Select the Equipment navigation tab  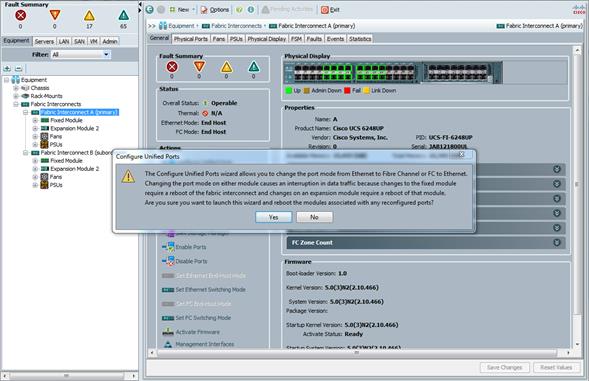pyautogui.click(x=17, y=41)
